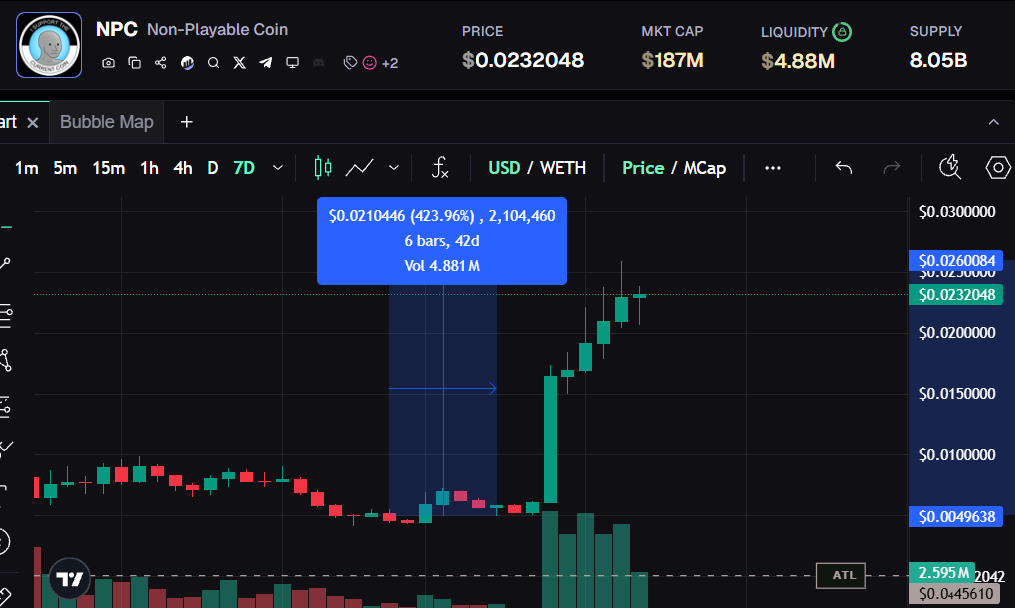Open the three-dots more options menu
1015x608 pixels.
pos(772,168)
